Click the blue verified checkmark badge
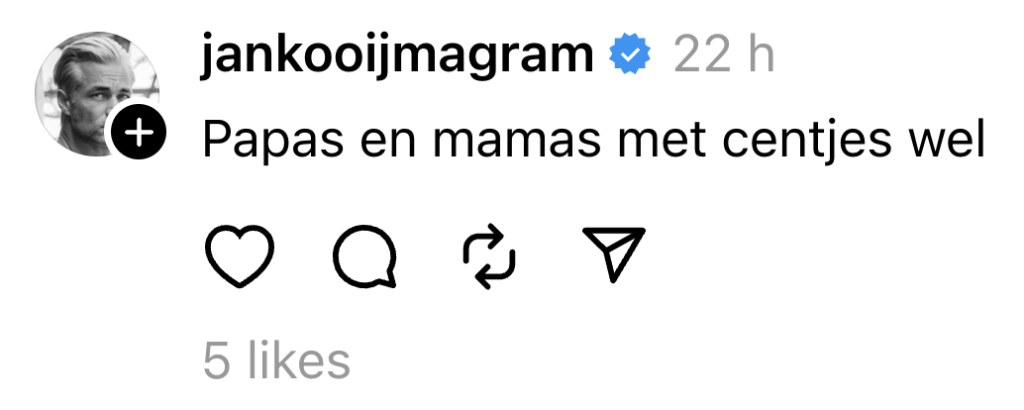The height and width of the screenshot is (410, 1024). click(x=630, y=55)
